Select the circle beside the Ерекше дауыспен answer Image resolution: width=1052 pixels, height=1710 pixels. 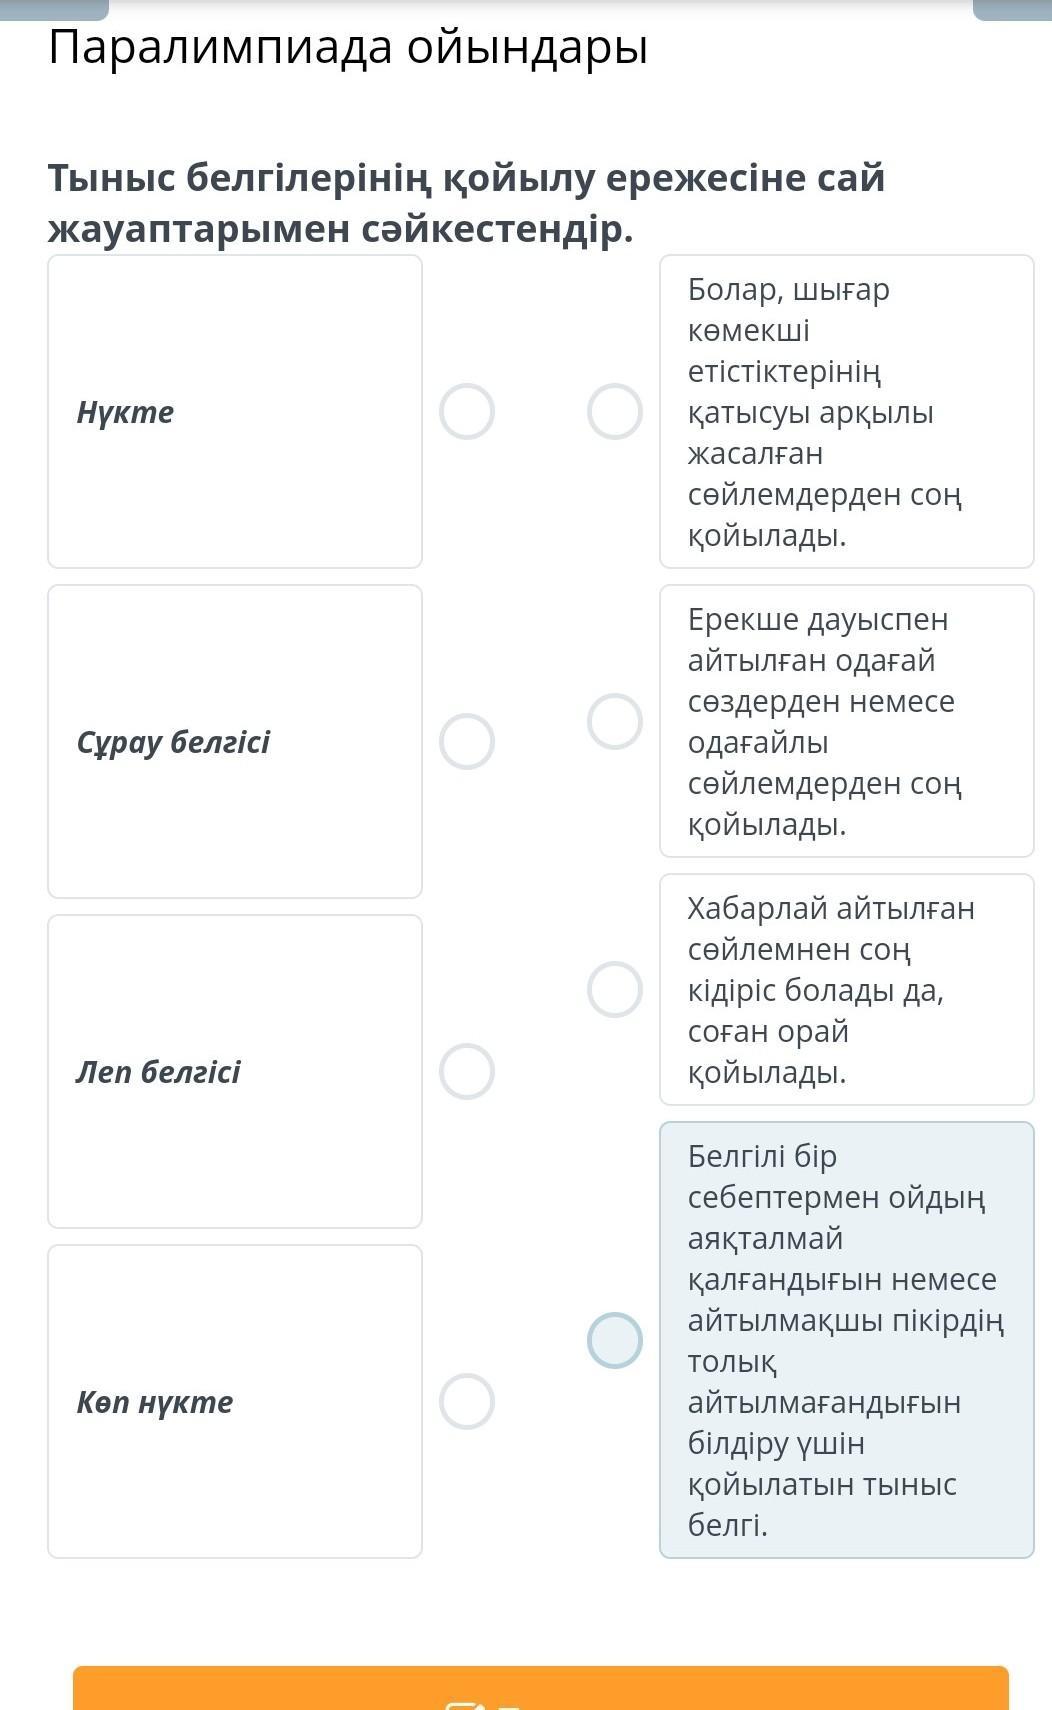614,721
